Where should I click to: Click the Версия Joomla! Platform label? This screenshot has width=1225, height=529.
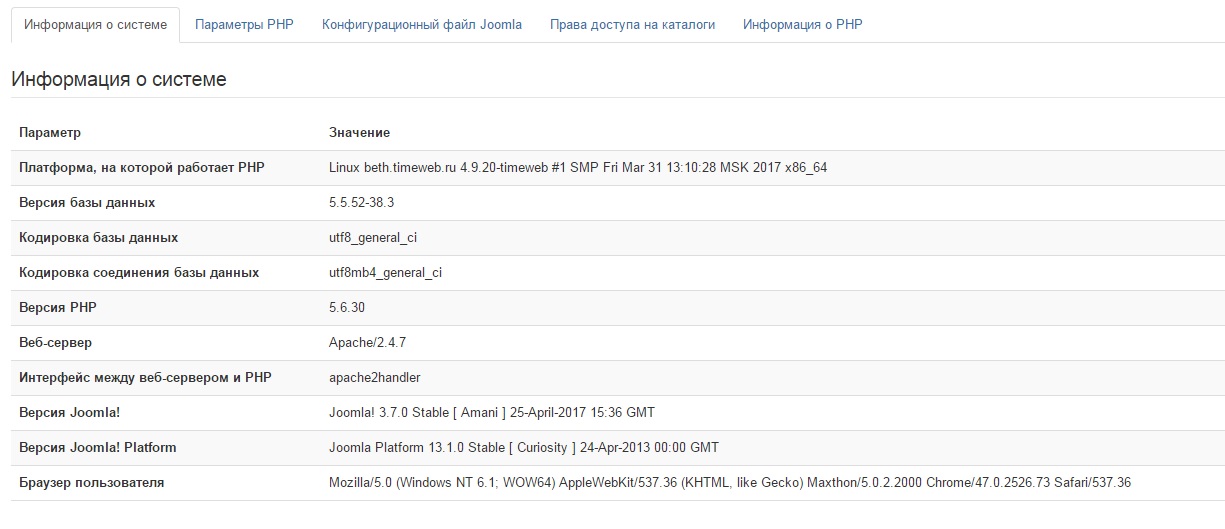(x=98, y=448)
